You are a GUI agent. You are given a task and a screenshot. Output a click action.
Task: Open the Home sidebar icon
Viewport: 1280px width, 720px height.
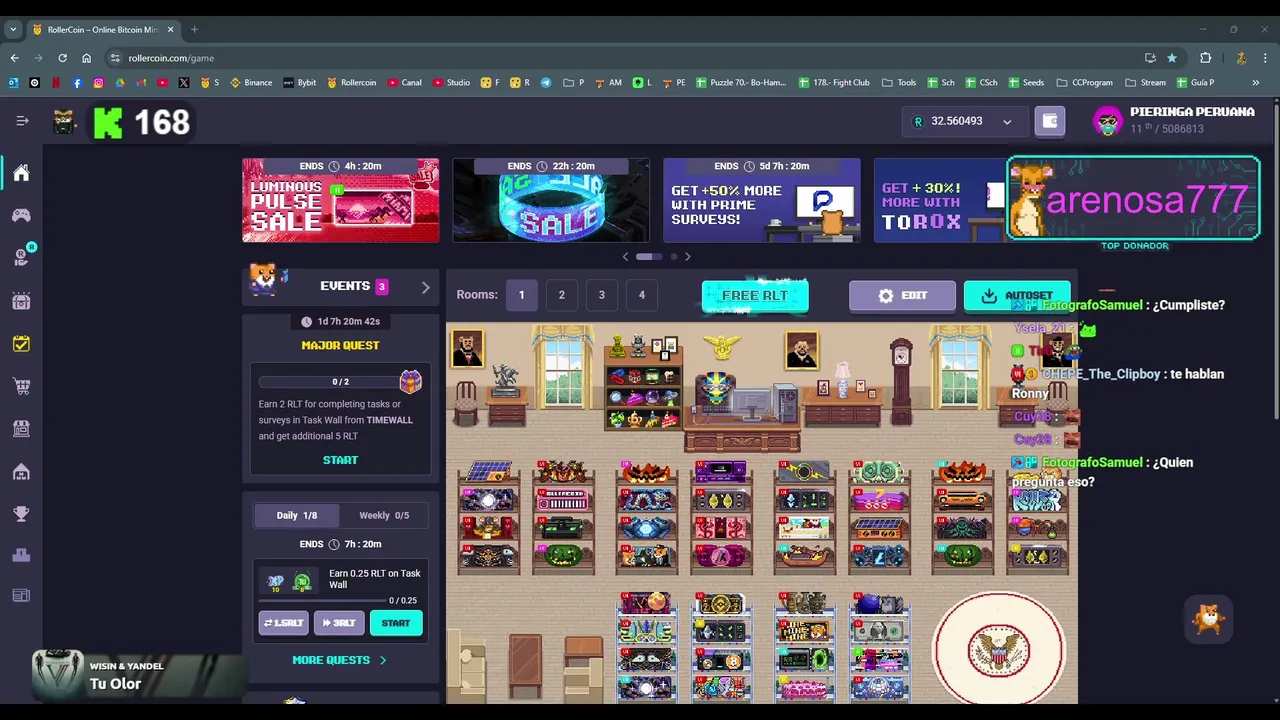[x=21, y=173]
